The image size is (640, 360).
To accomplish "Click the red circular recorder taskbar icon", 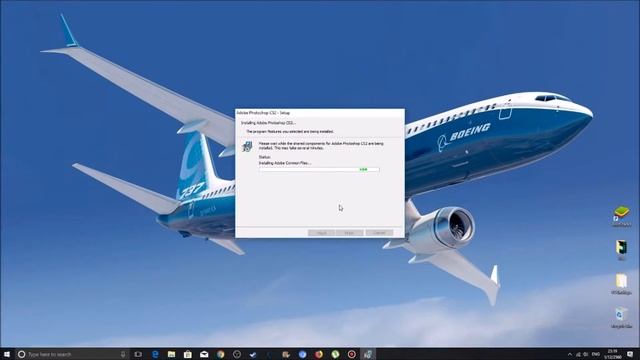I will click(351, 354).
